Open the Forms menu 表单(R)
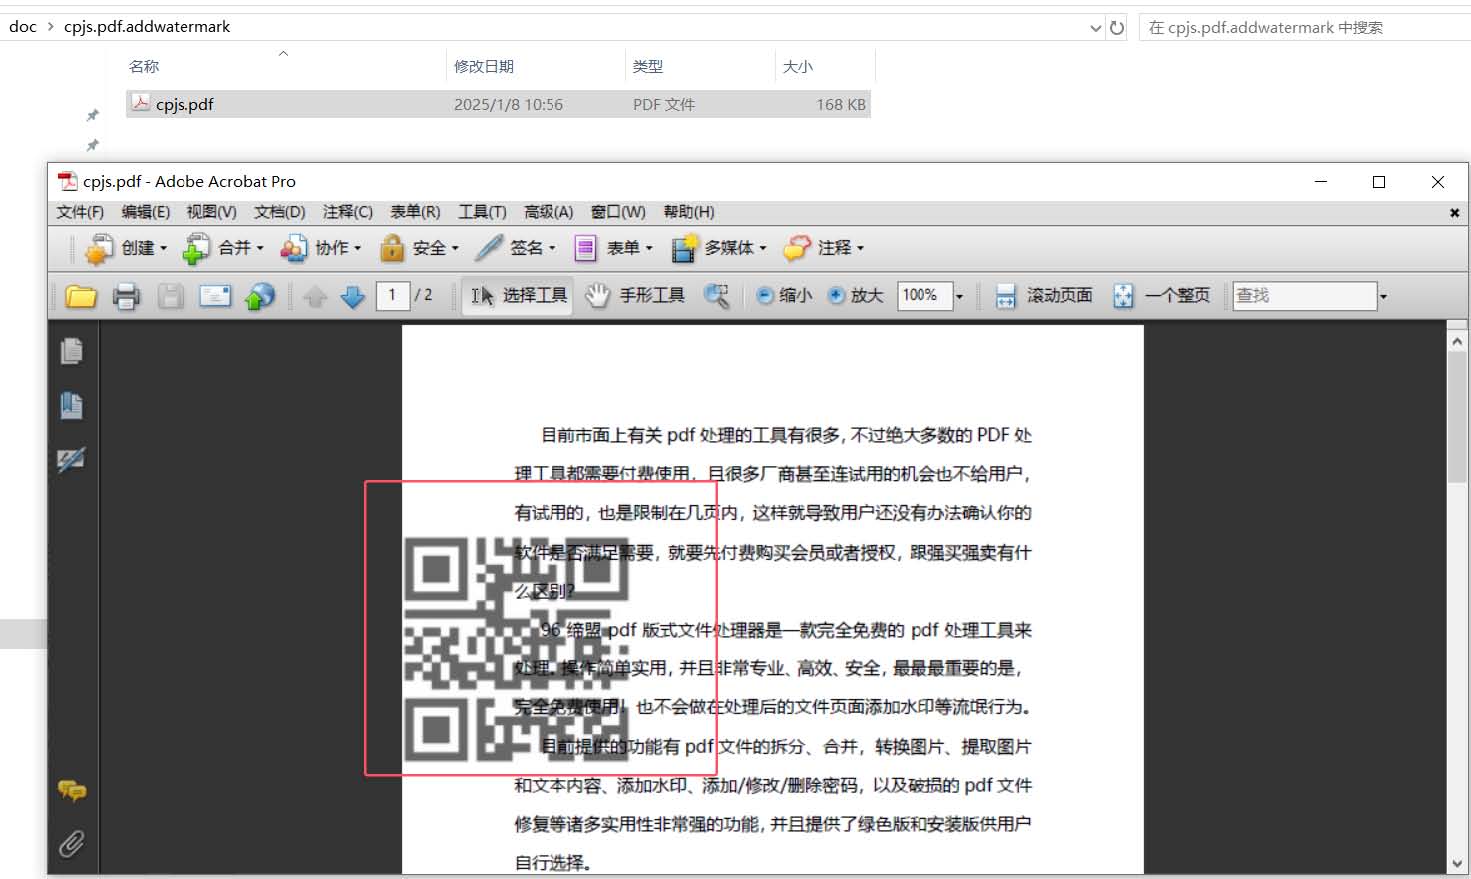 pyautogui.click(x=415, y=212)
